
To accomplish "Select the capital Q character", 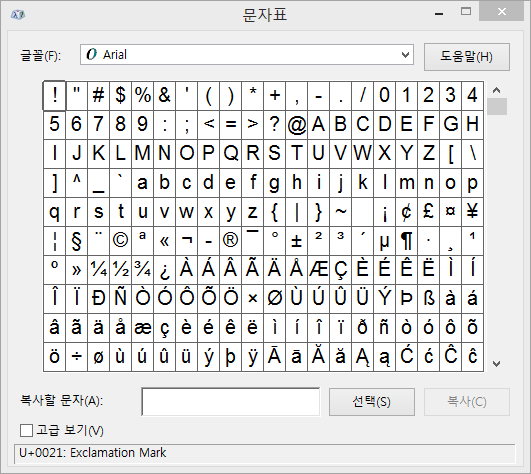I will [231, 154].
